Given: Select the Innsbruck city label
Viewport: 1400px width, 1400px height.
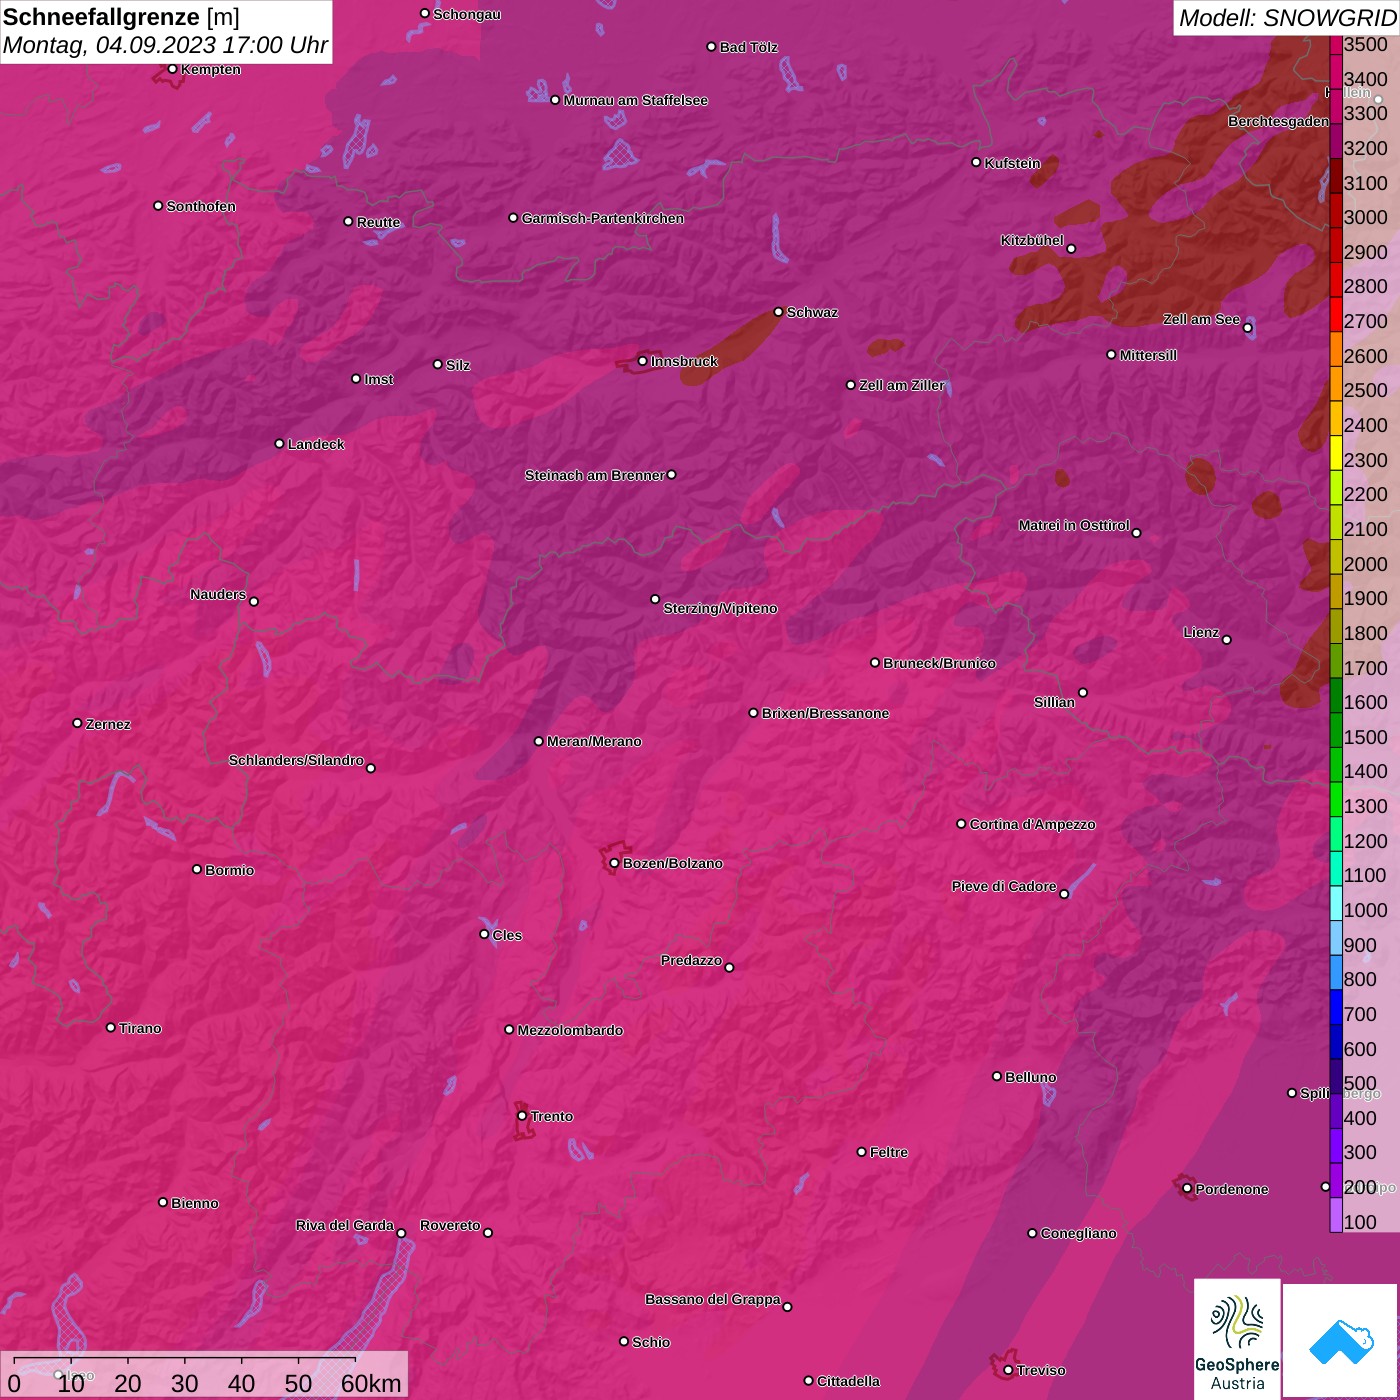Looking at the screenshot, I should [x=684, y=361].
